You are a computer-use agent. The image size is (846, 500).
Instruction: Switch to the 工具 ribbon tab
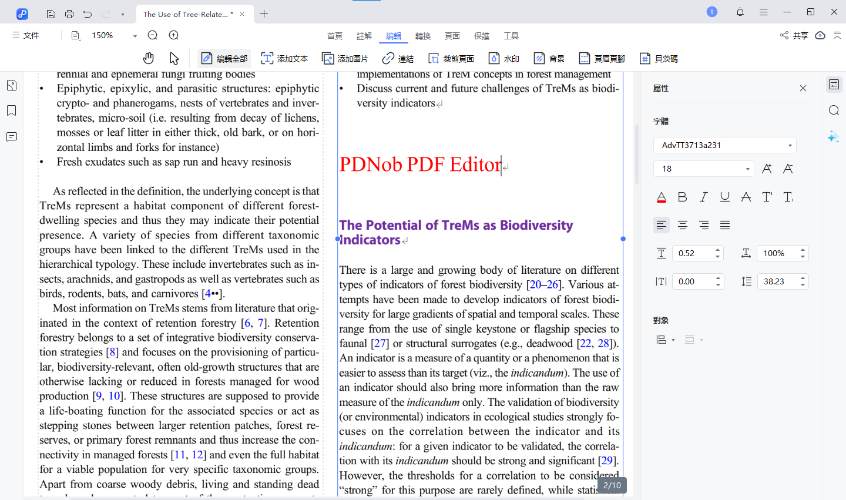point(511,35)
